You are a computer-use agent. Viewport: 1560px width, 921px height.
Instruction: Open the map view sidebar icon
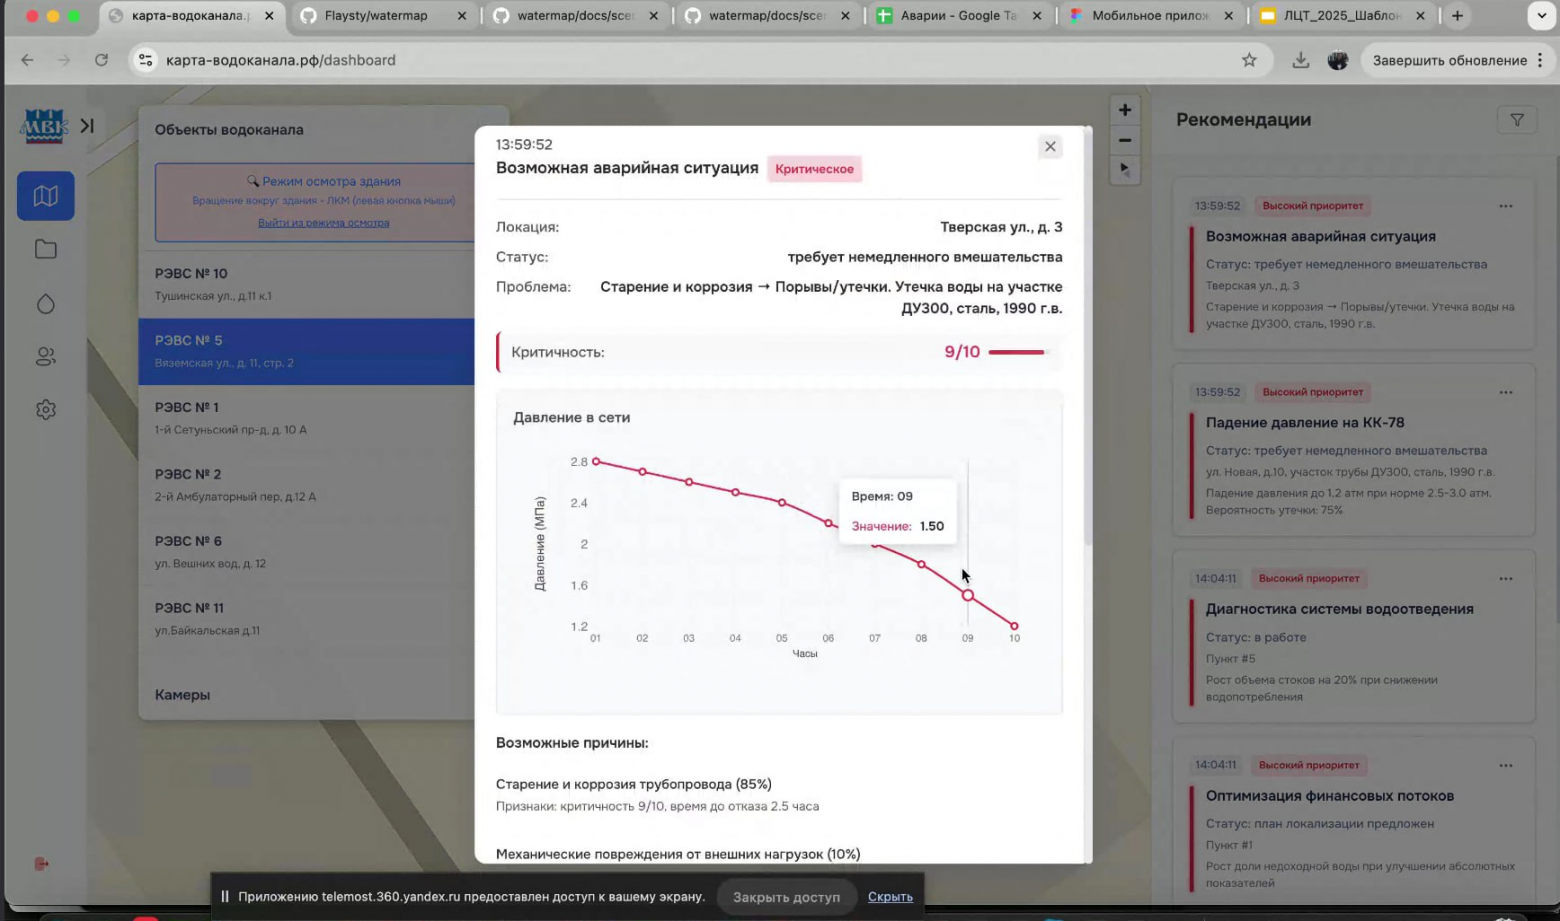(x=45, y=196)
